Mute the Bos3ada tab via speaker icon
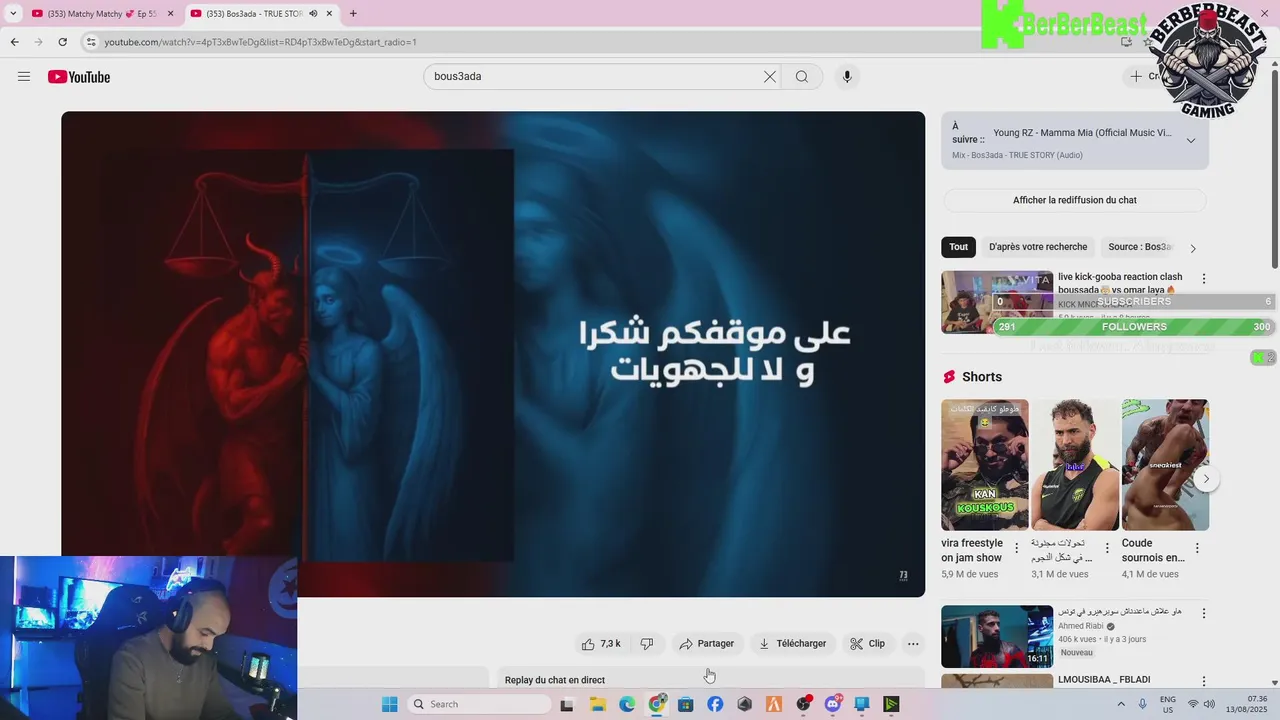 coord(313,14)
